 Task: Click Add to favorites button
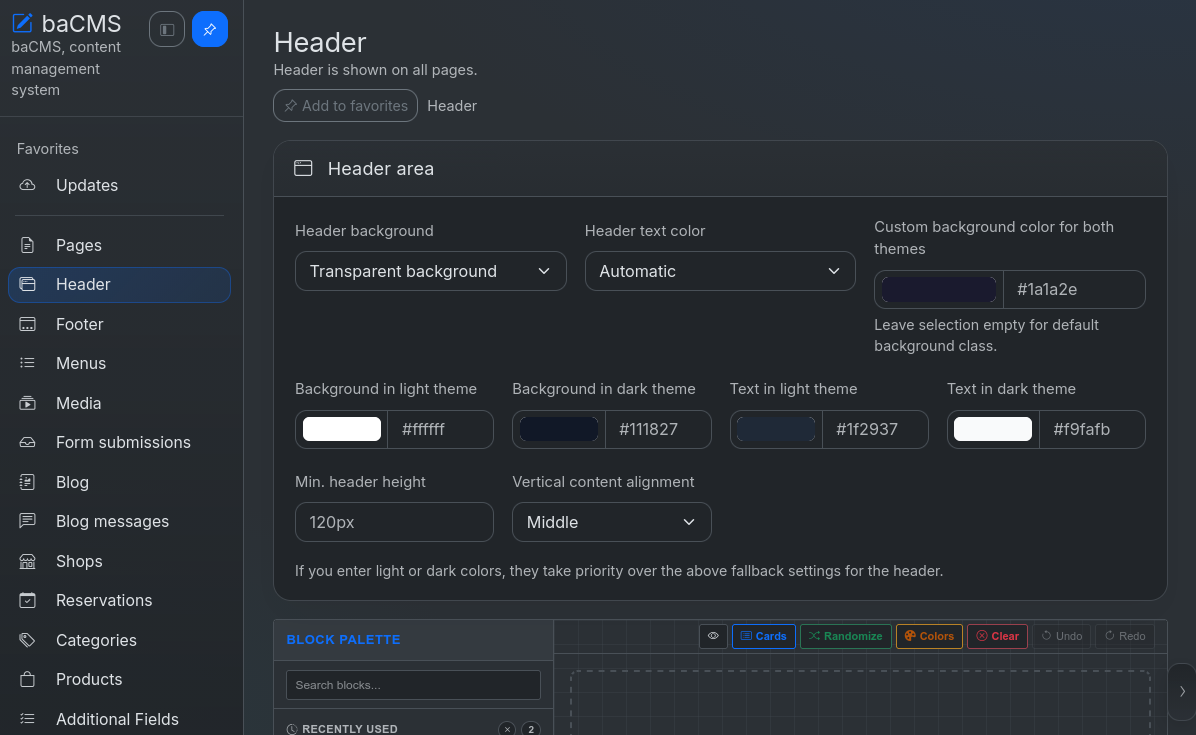click(346, 106)
